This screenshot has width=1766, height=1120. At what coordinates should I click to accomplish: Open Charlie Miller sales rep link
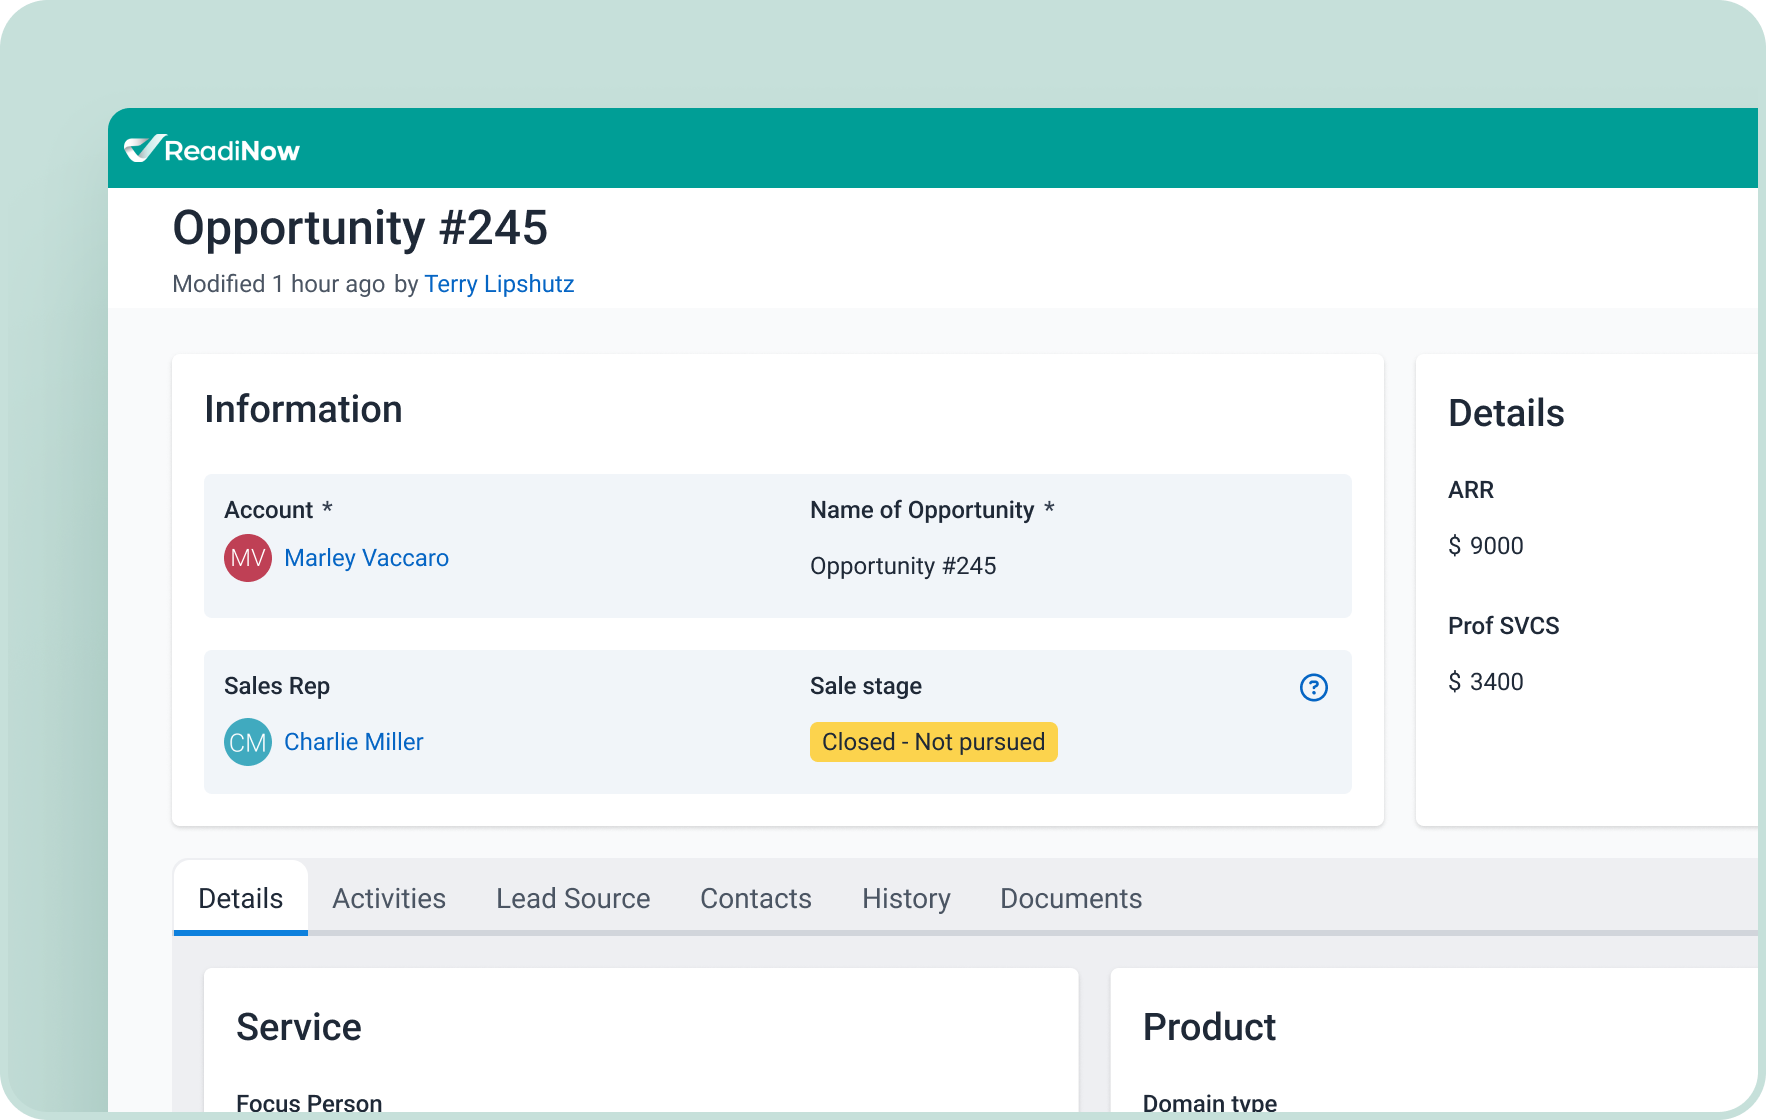click(x=353, y=742)
